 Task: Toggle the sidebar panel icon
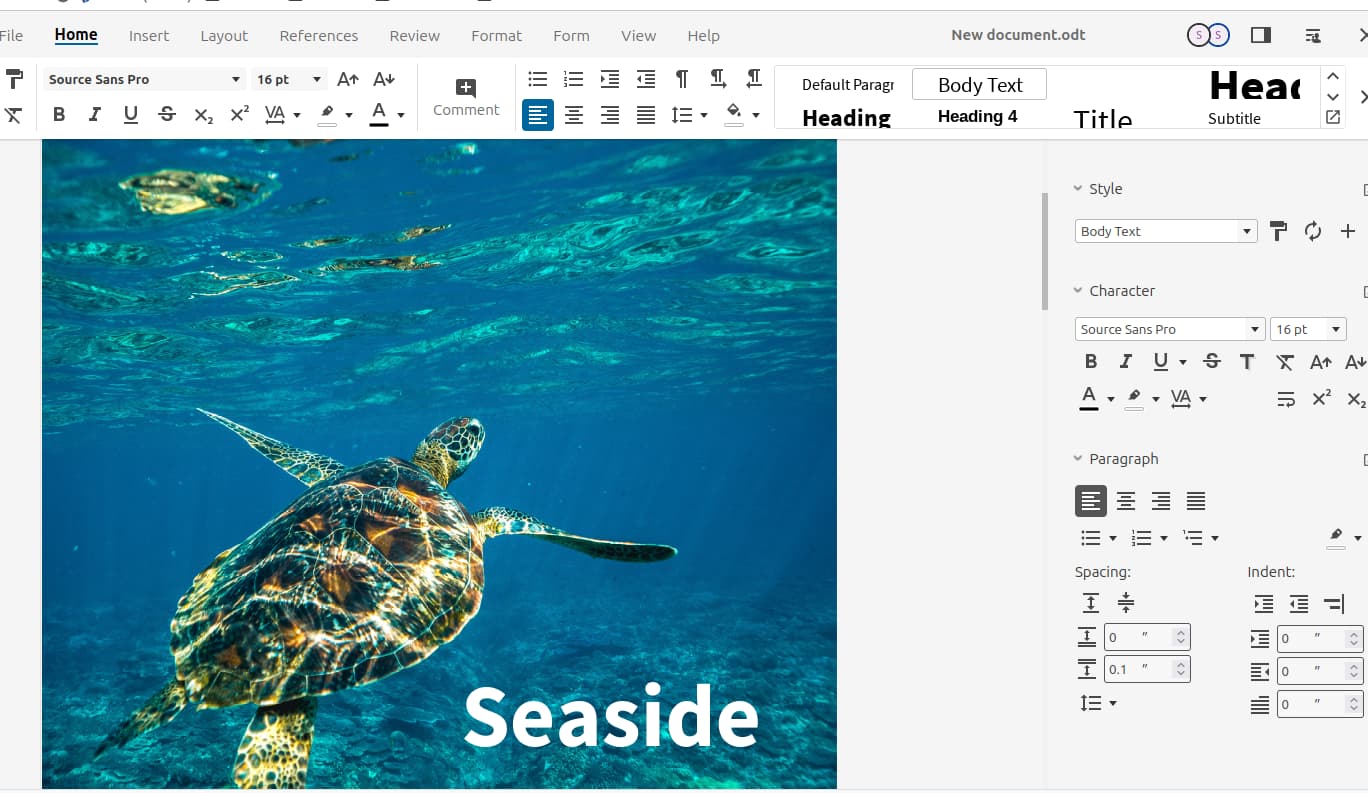click(1261, 35)
